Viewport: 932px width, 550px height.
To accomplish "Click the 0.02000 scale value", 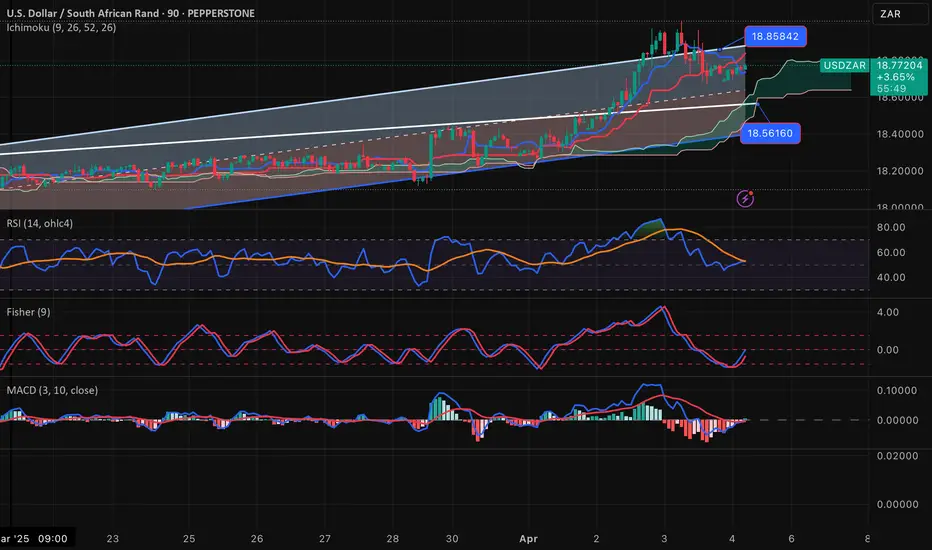I will coord(897,456).
